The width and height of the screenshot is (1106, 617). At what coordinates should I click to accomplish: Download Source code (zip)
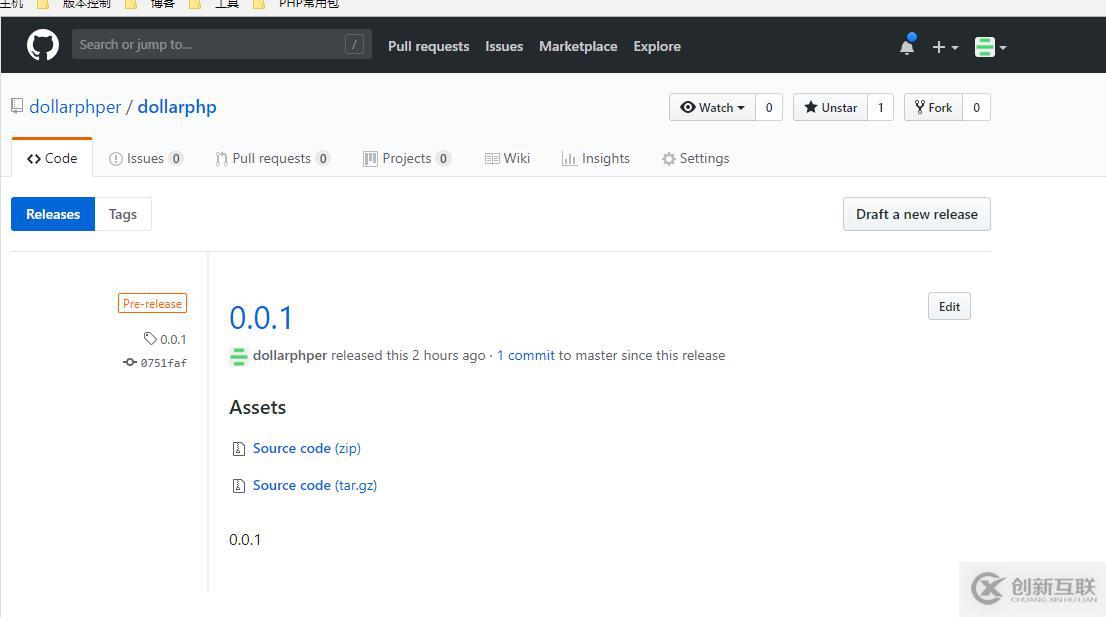pyautogui.click(x=306, y=448)
